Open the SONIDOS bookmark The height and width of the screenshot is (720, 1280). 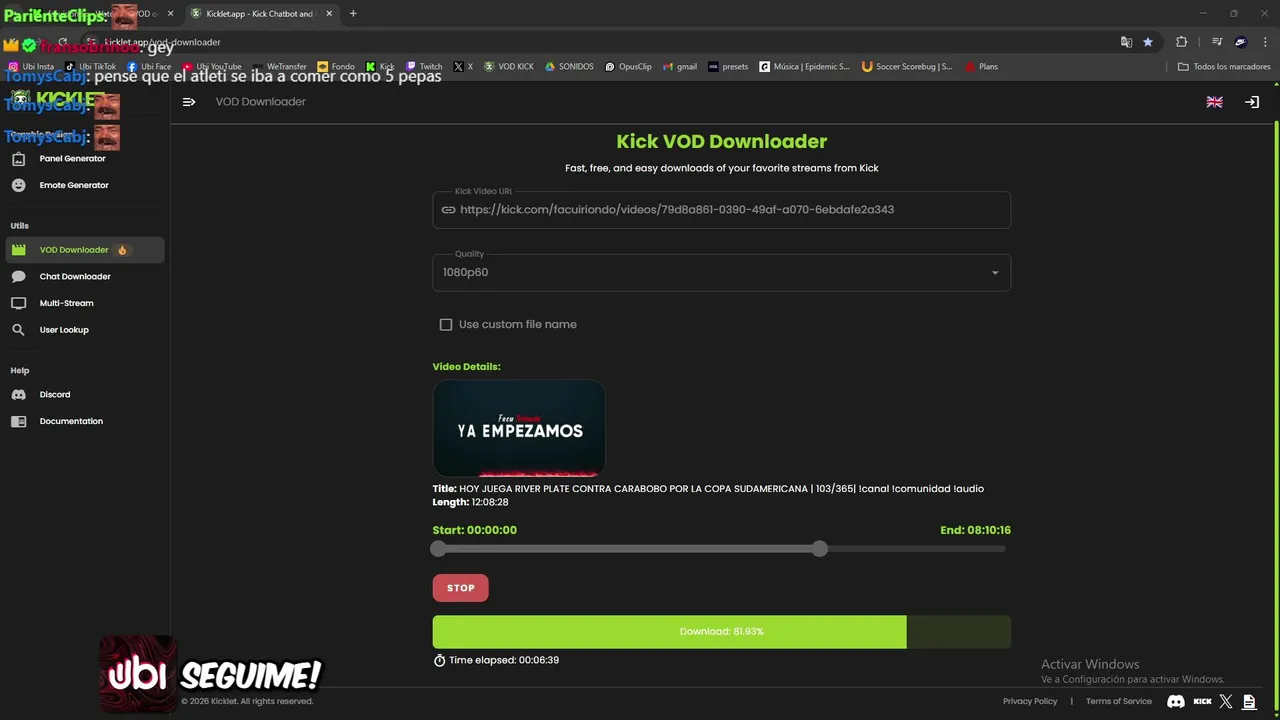coord(569,67)
